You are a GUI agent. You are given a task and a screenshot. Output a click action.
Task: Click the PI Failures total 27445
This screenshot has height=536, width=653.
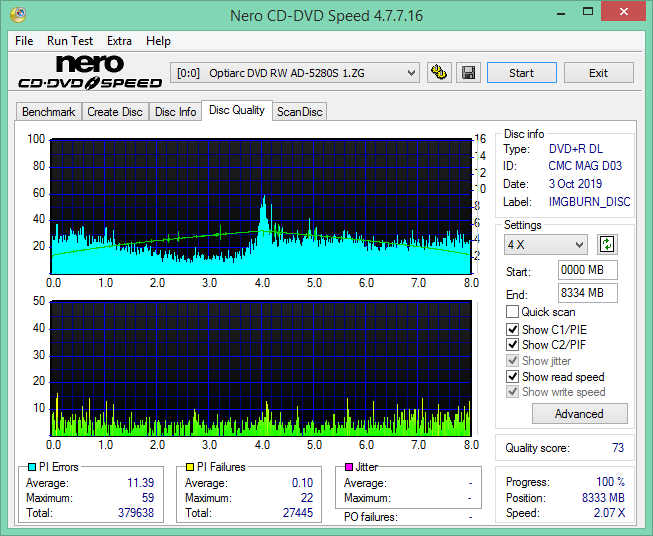298,513
